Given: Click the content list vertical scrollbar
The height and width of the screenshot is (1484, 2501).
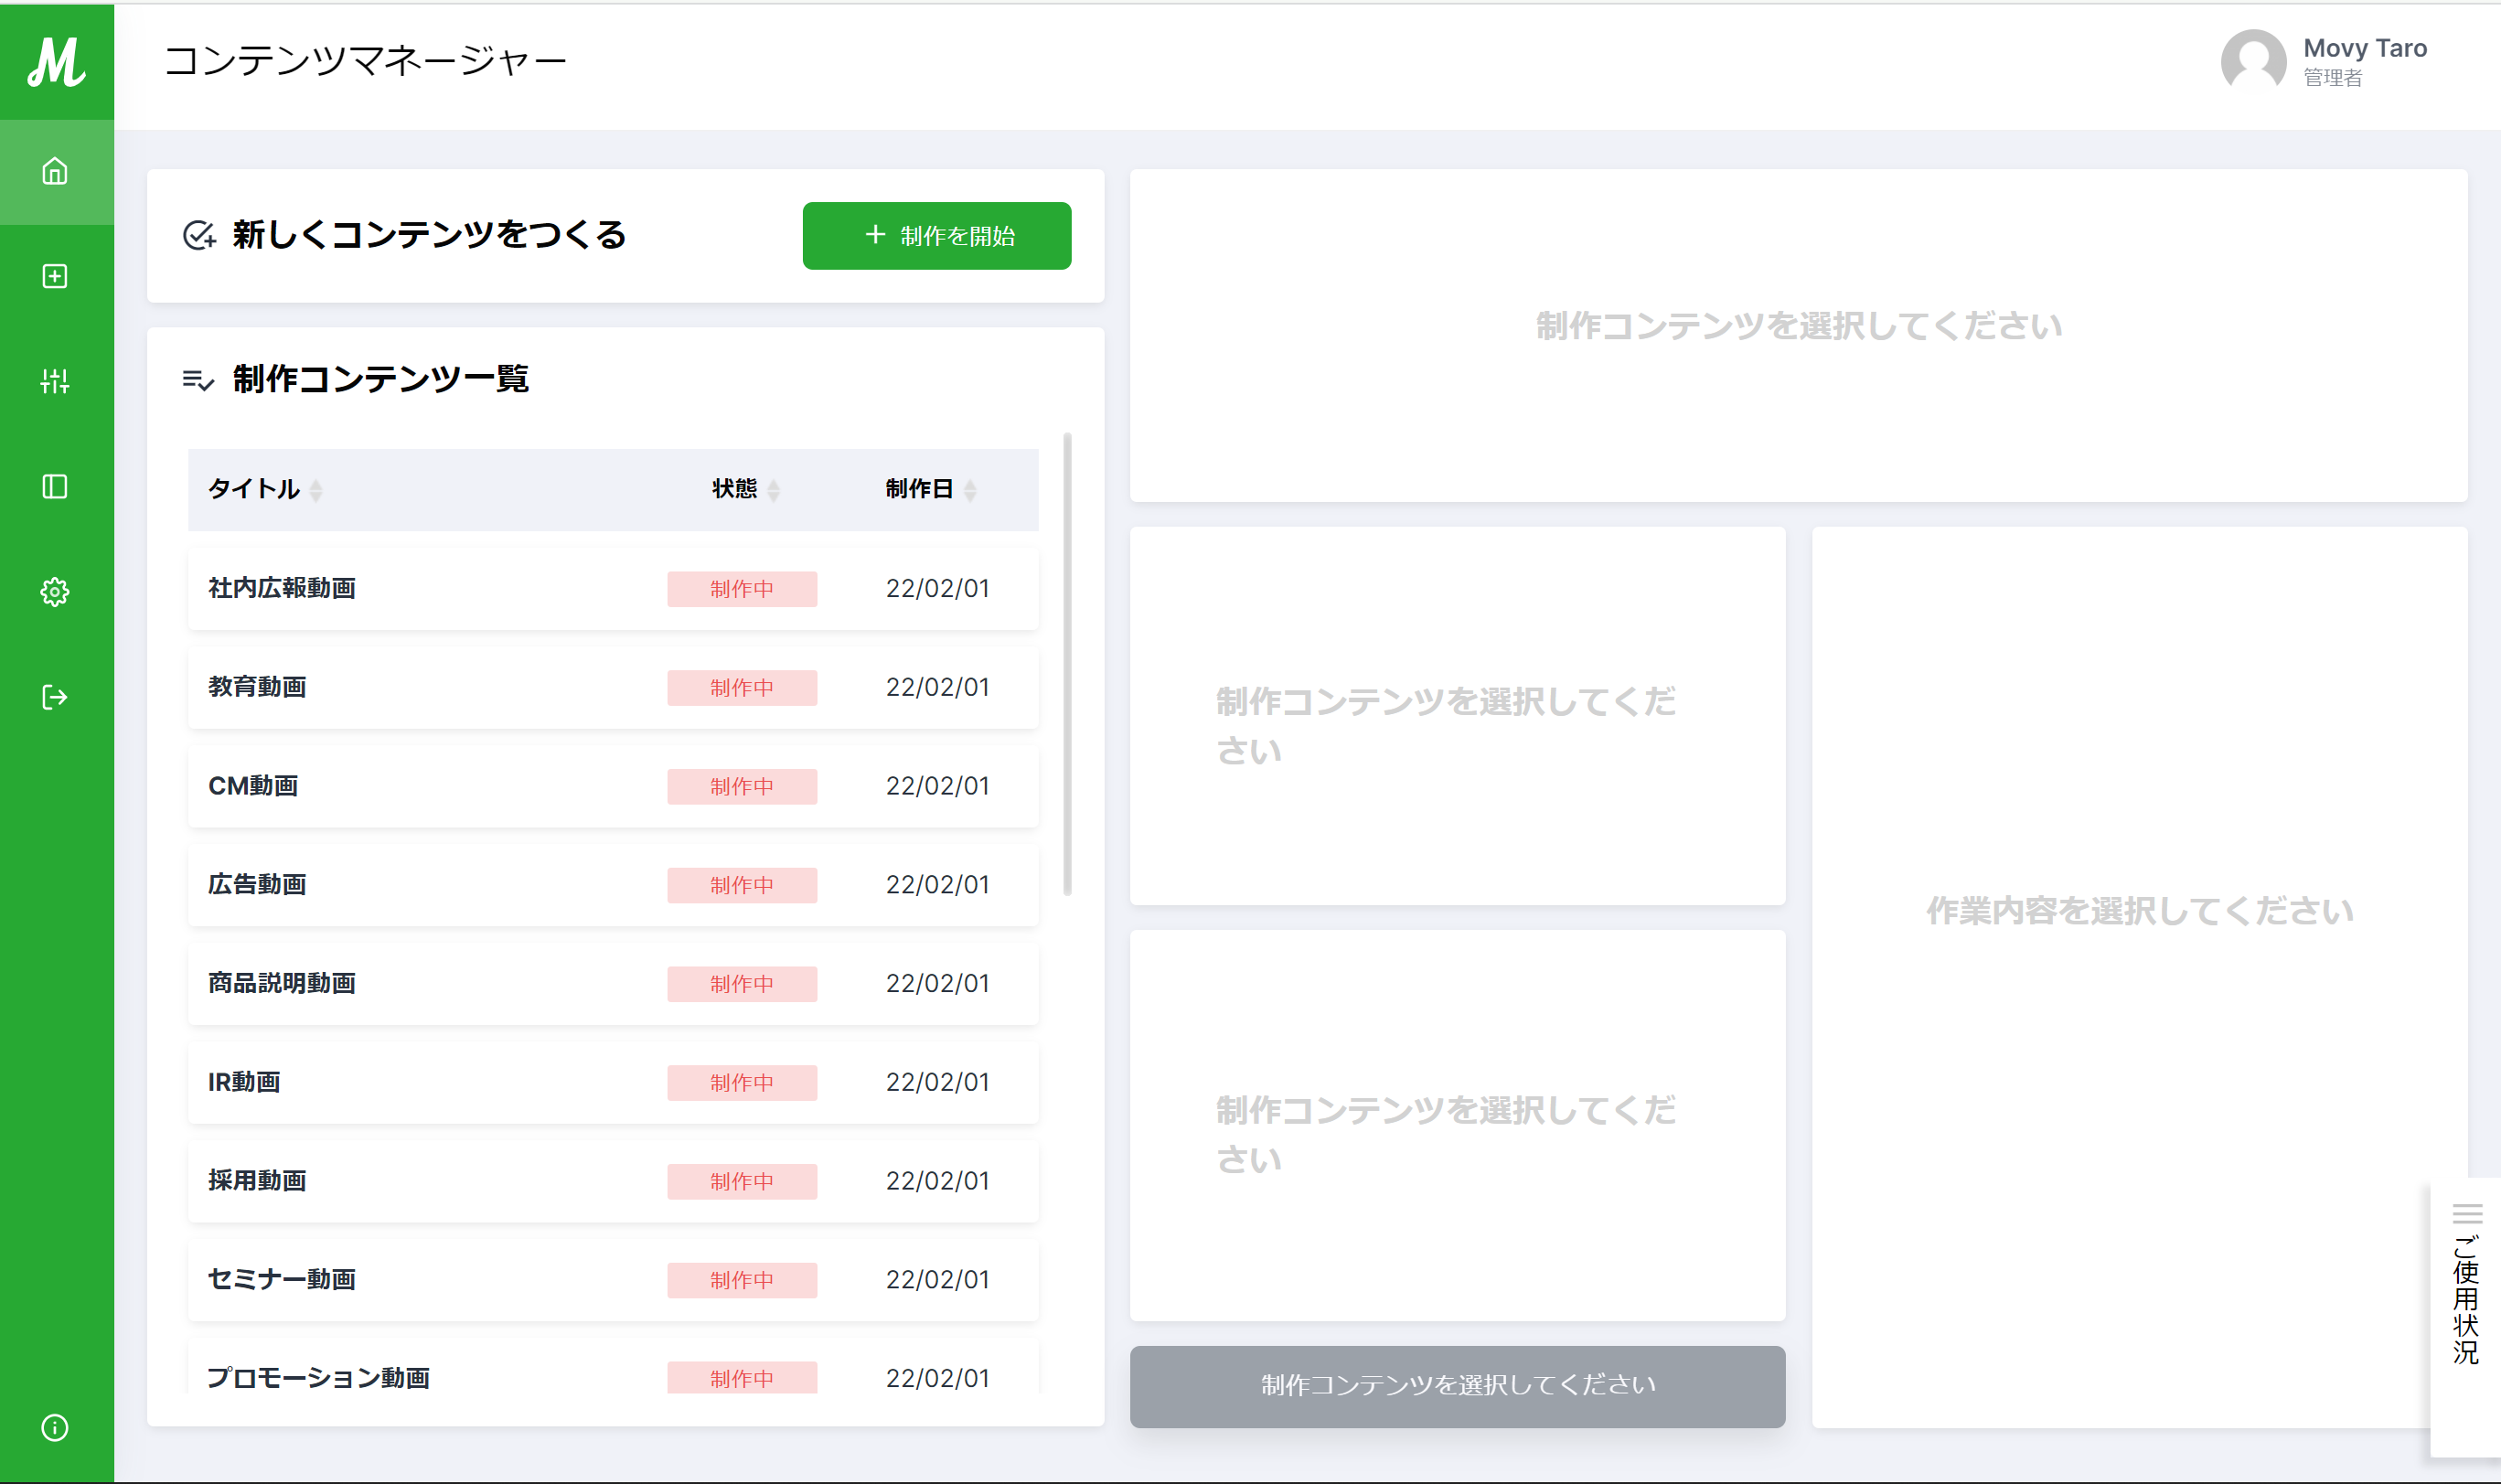Looking at the screenshot, I should pos(1067,664).
